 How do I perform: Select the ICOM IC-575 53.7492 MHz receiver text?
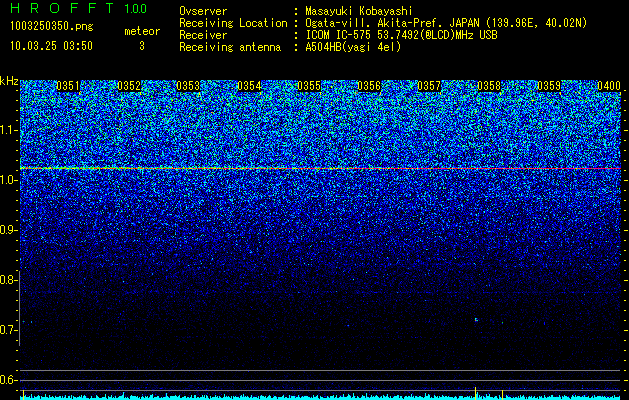401,35
